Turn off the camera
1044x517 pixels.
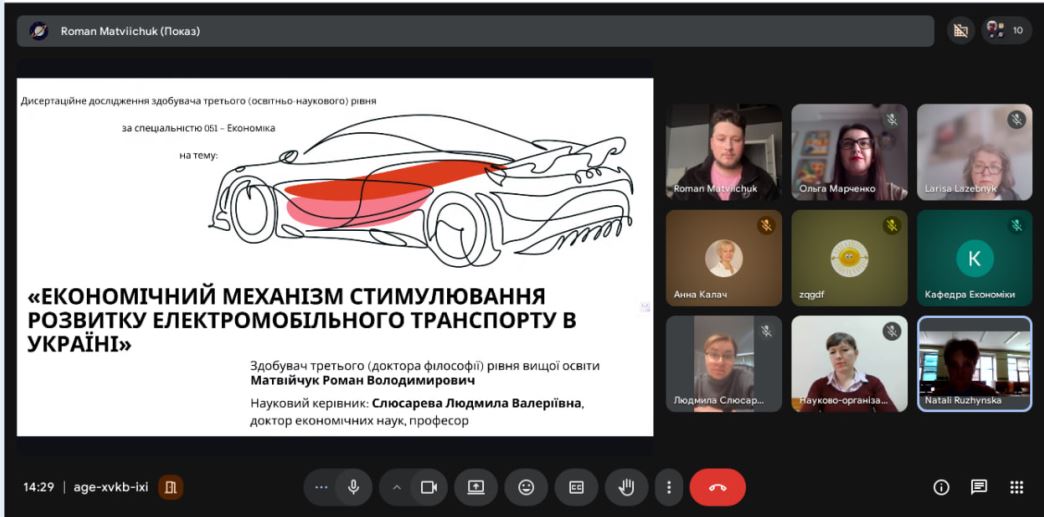[429, 487]
